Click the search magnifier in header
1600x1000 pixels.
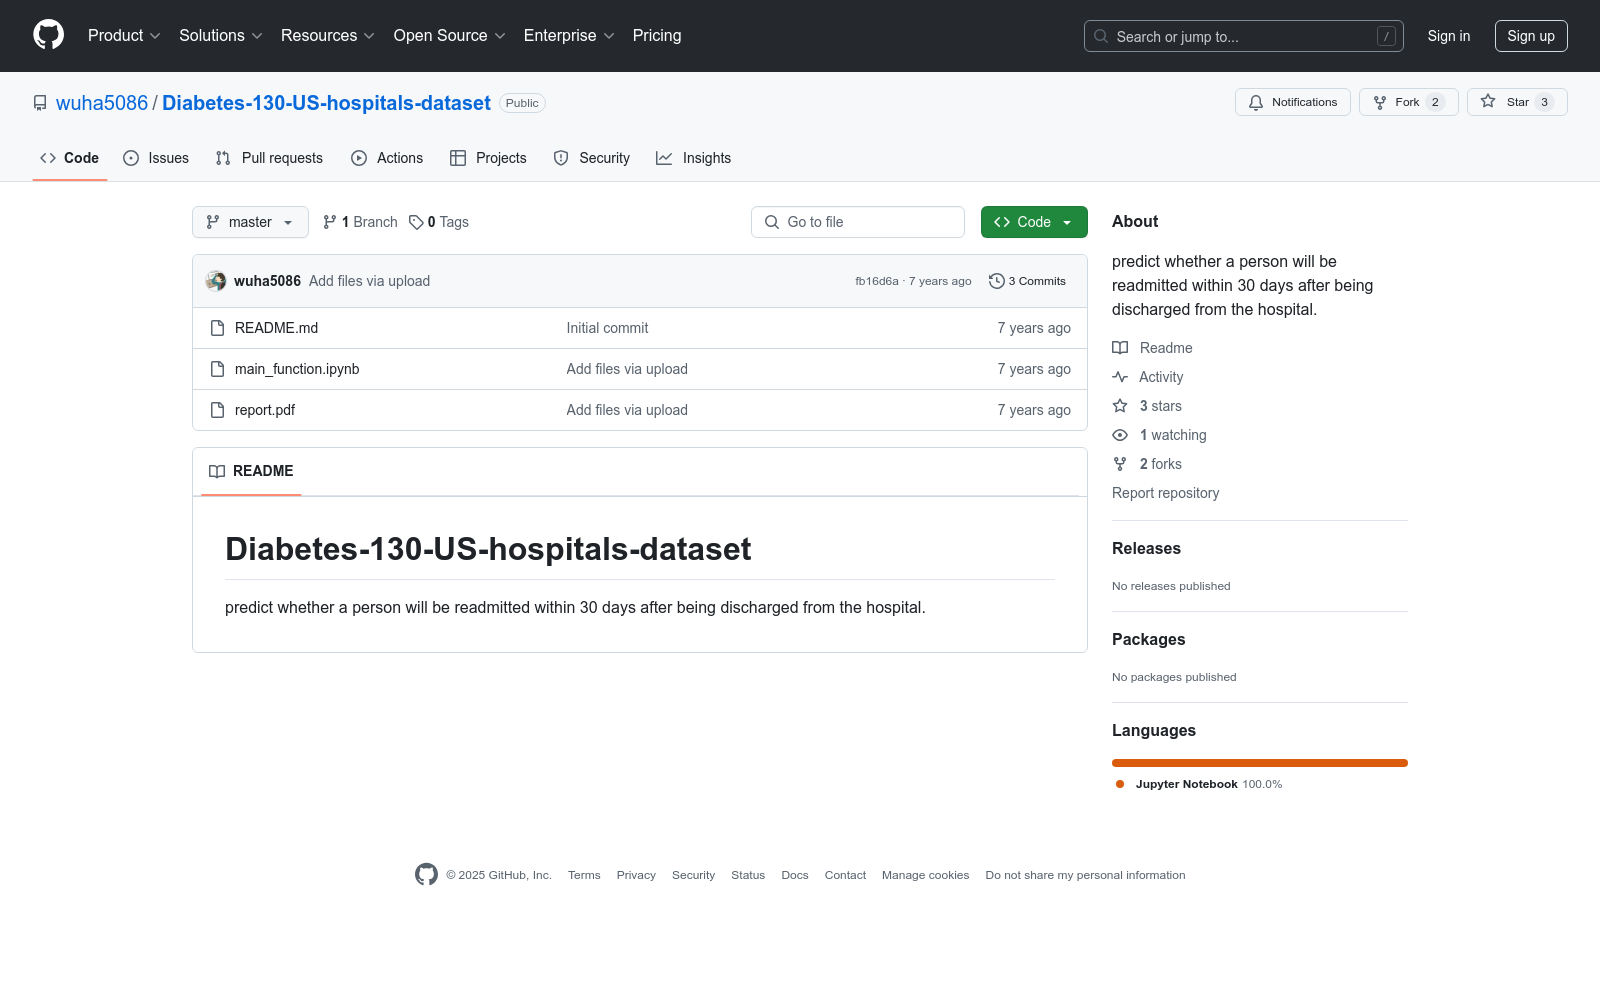(x=1101, y=36)
